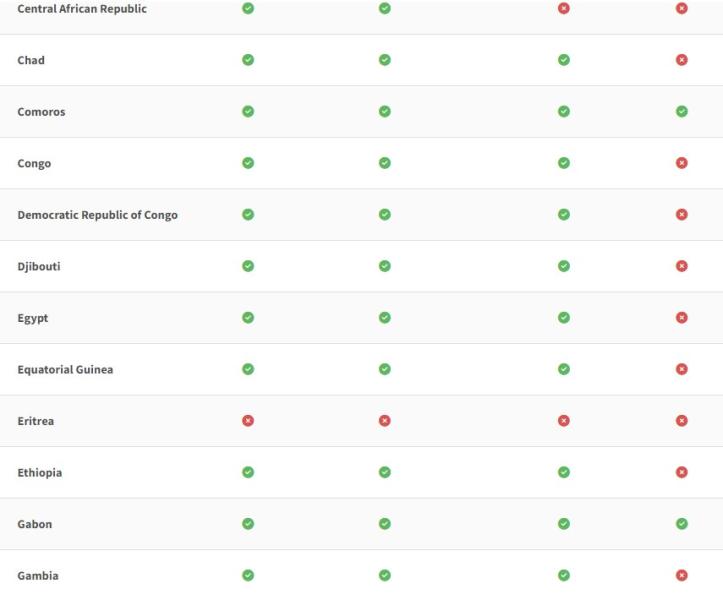Click Central African Republic's first-column green check
The width and height of the screenshot is (723, 600).
tap(248, 8)
